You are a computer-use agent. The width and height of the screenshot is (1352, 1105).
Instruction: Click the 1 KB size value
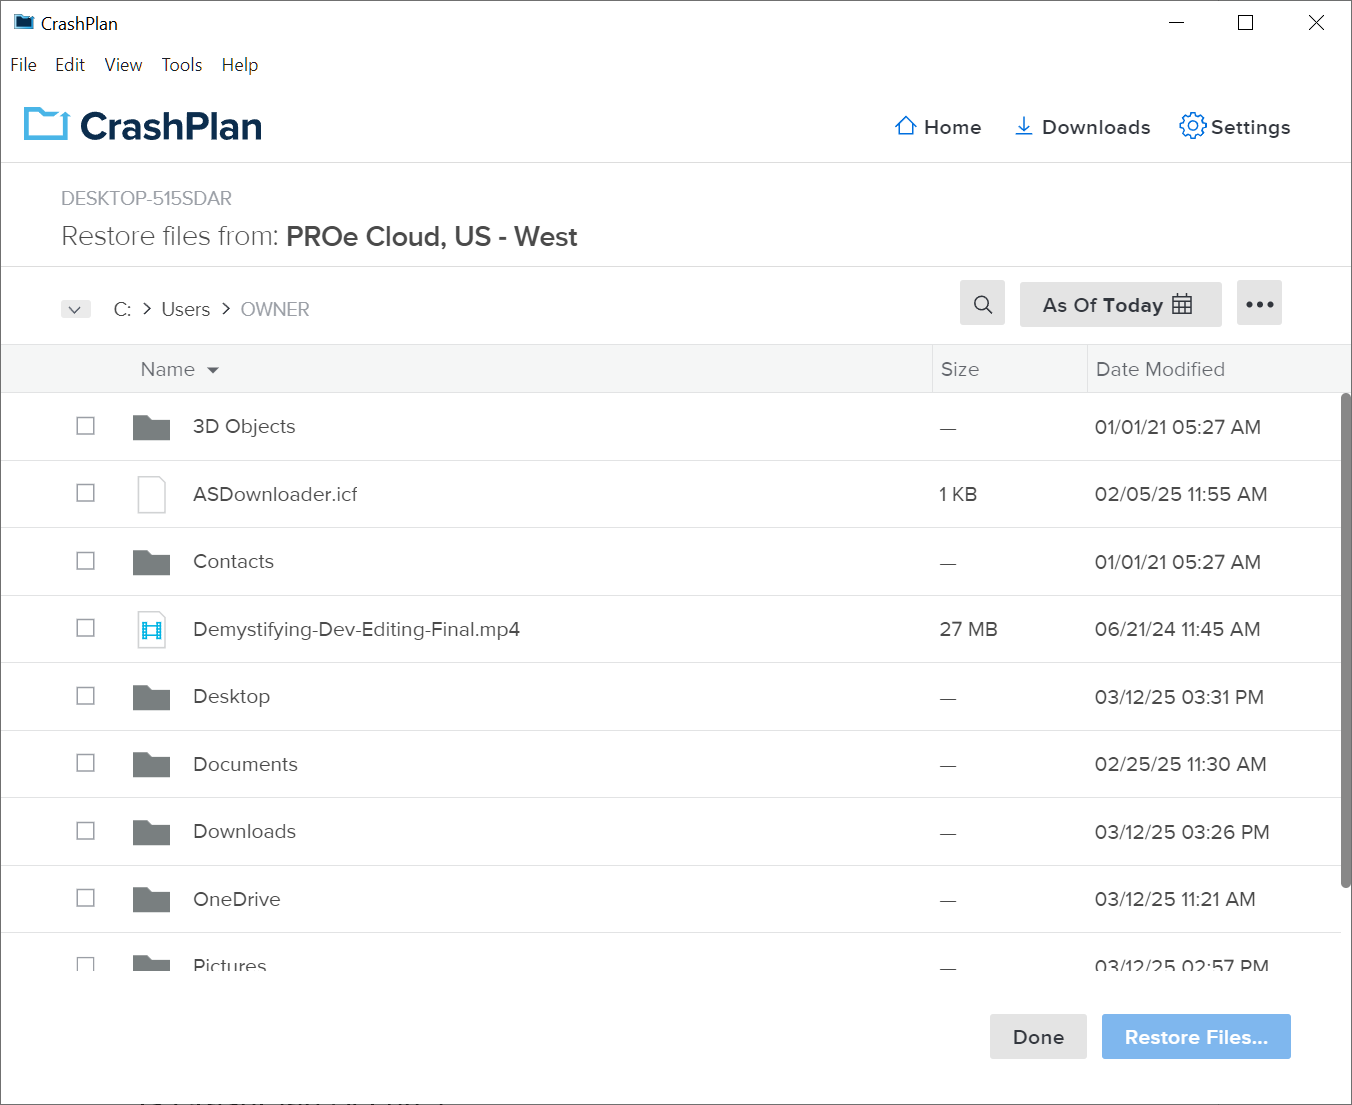pyautogui.click(x=958, y=494)
